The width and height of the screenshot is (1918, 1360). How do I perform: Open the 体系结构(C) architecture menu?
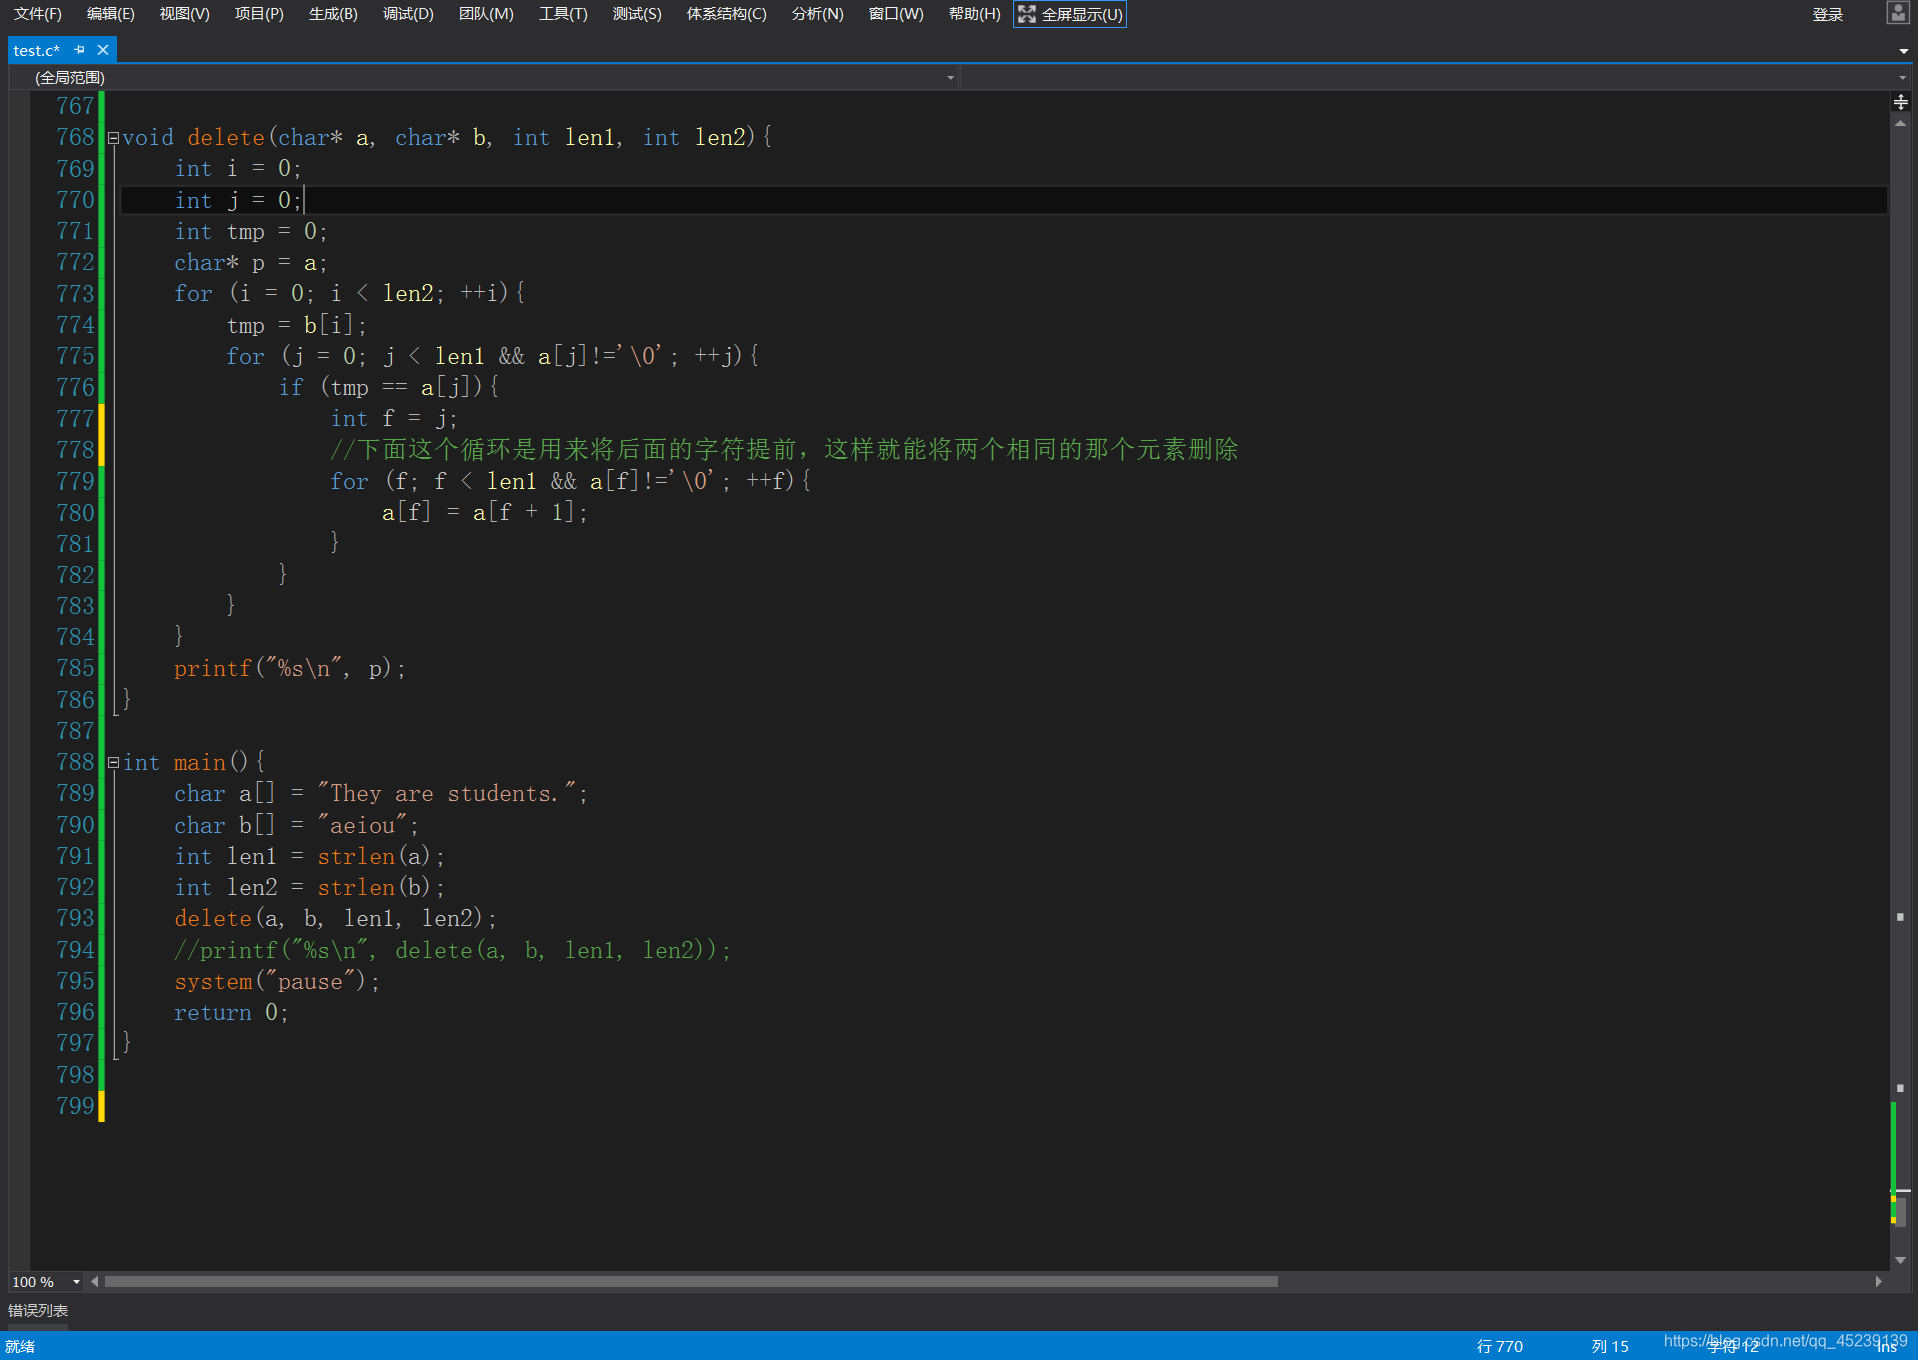(726, 14)
